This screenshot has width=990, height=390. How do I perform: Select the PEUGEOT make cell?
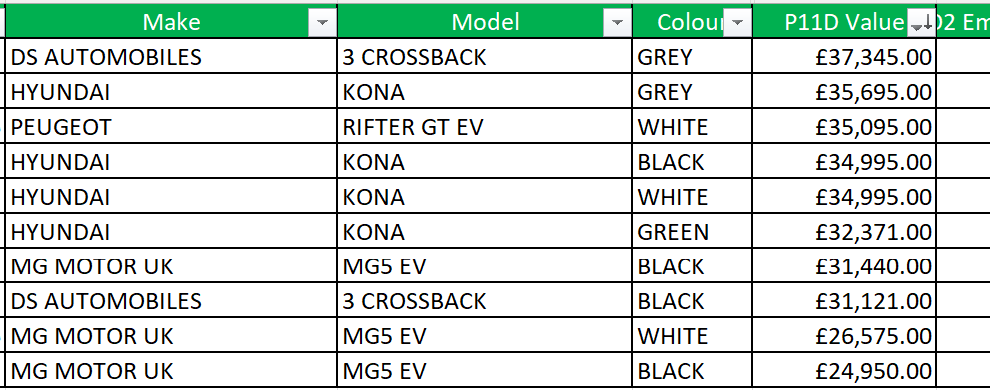[x=172, y=127]
